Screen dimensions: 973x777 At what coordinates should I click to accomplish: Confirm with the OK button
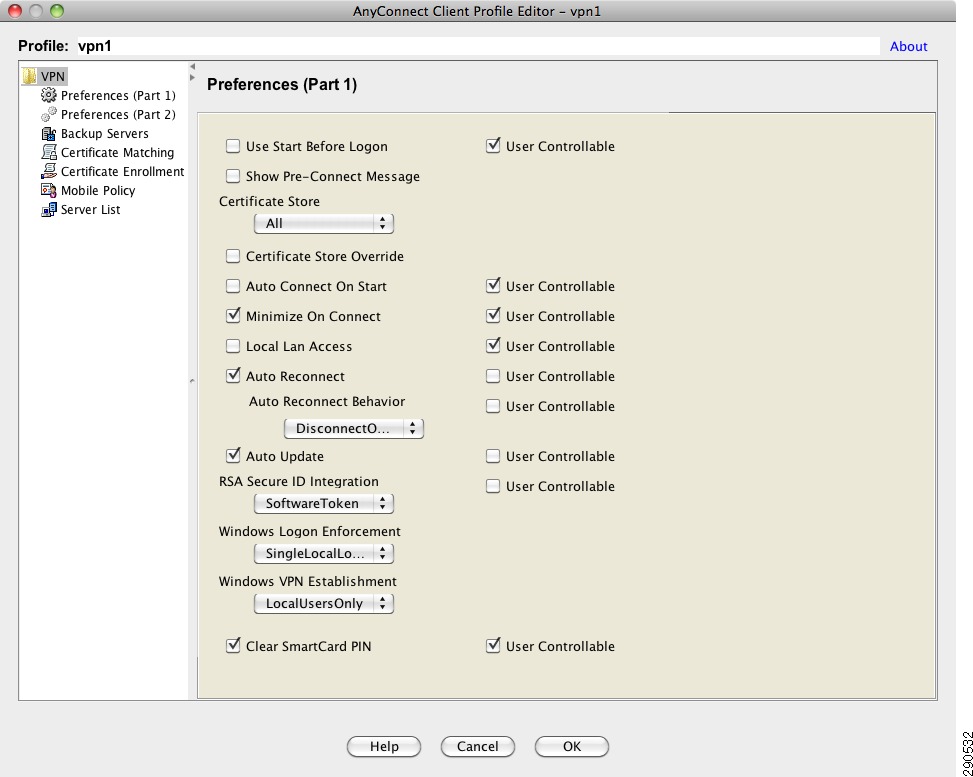click(x=572, y=747)
